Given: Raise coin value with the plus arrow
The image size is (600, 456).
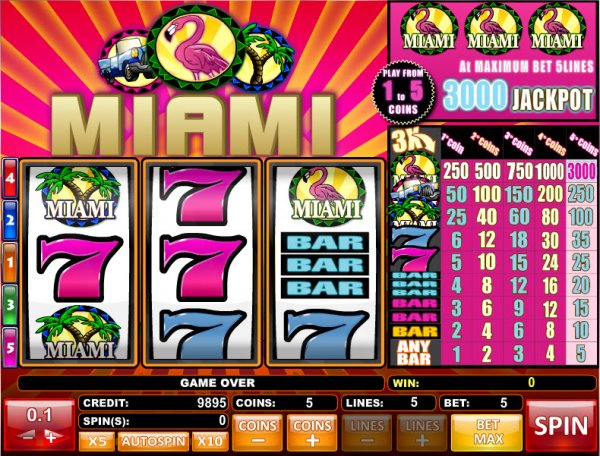Looking at the screenshot, I should point(52,436).
